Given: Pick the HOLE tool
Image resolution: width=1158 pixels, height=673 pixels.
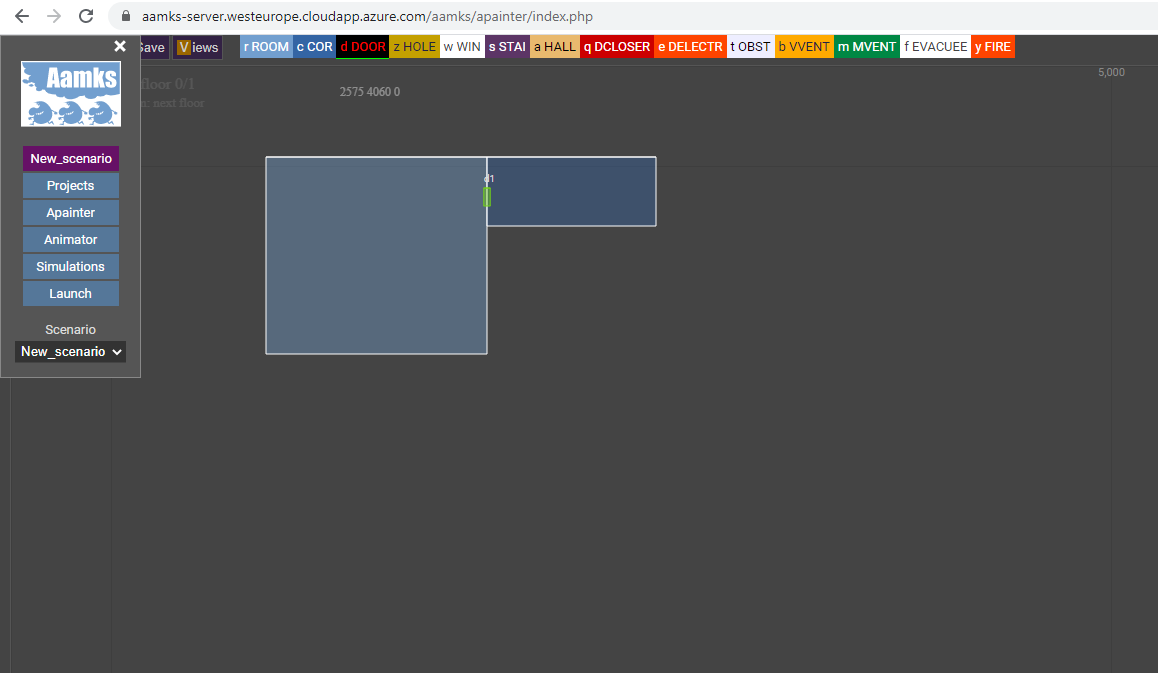Looking at the screenshot, I should coord(414,47).
